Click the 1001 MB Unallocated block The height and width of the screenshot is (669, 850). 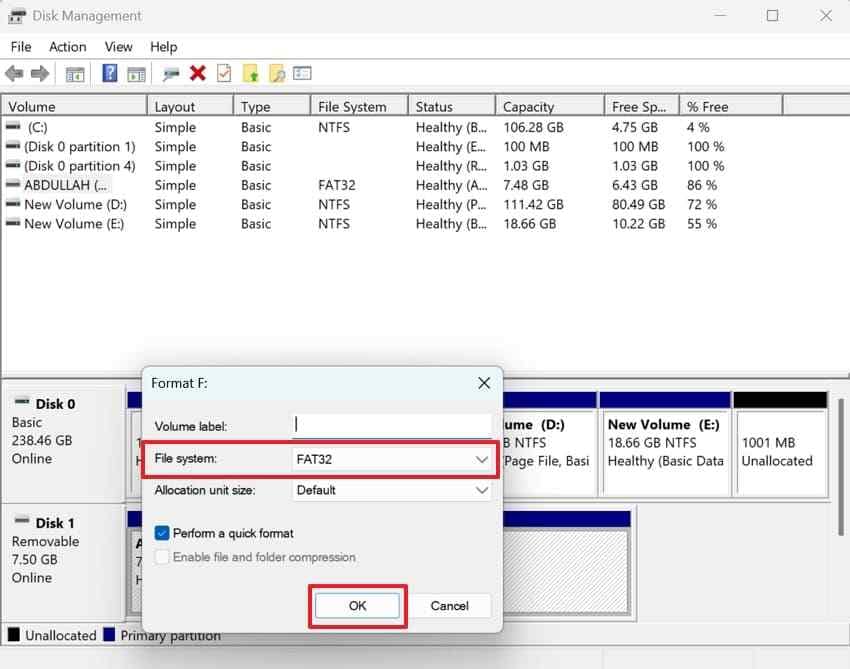coord(780,444)
